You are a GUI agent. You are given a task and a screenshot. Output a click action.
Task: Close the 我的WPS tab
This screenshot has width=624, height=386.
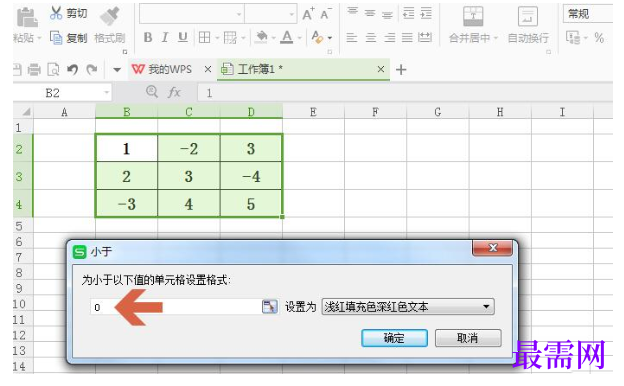(x=208, y=70)
